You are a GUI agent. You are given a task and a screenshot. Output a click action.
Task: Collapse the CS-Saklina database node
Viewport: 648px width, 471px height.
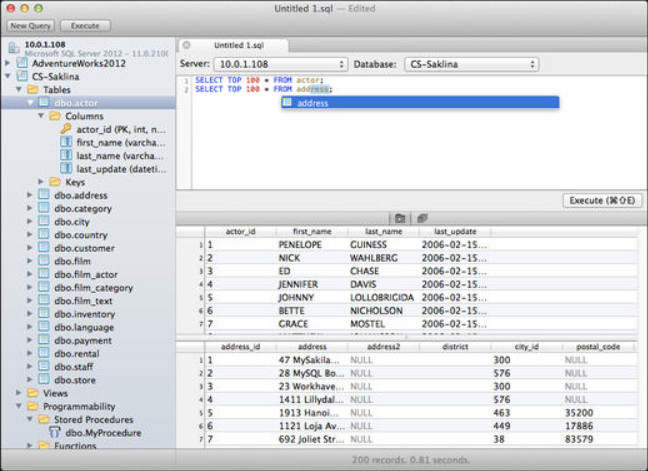click(x=7, y=76)
